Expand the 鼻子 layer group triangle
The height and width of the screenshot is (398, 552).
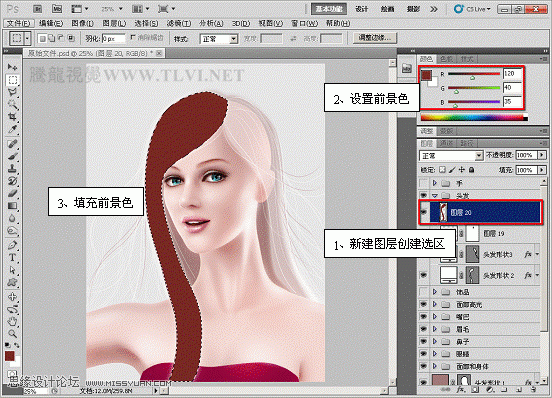click(x=435, y=341)
